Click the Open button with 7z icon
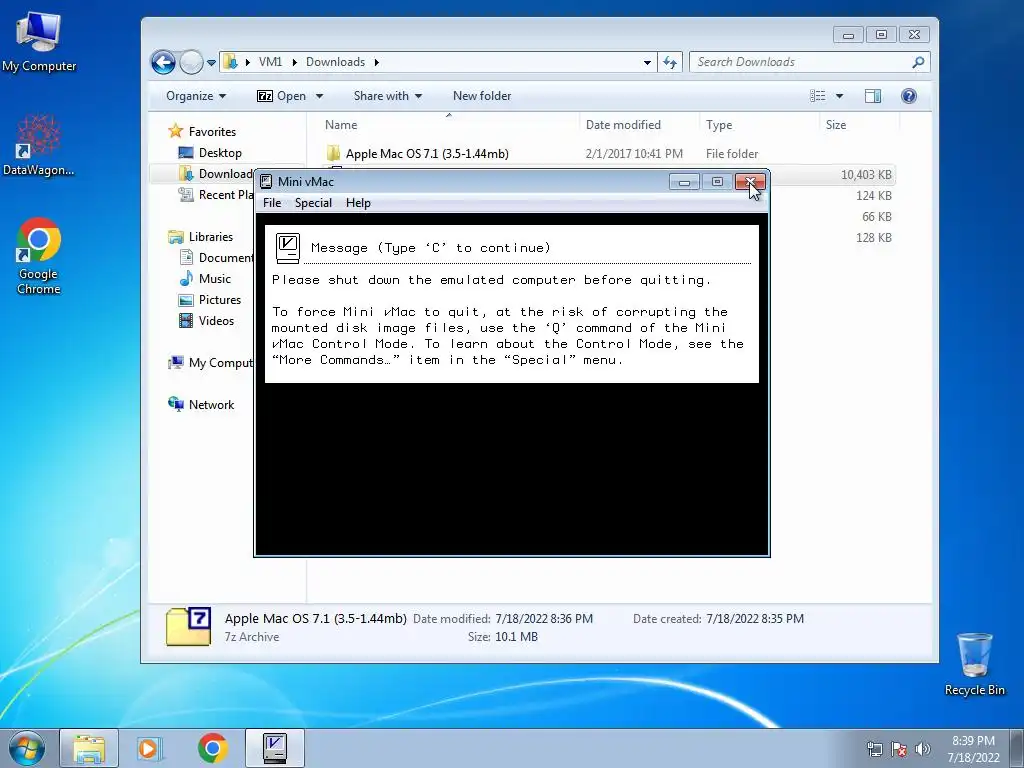 click(281, 96)
